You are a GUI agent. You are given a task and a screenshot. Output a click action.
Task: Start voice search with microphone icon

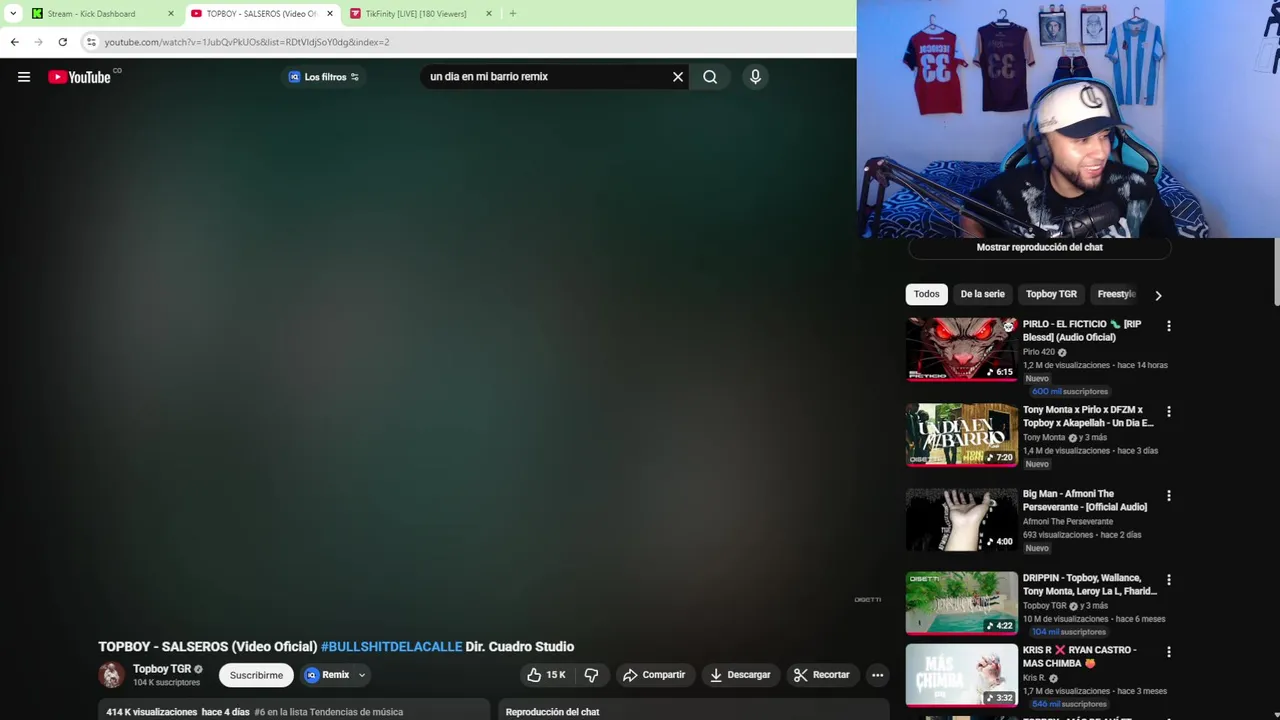point(755,77)
